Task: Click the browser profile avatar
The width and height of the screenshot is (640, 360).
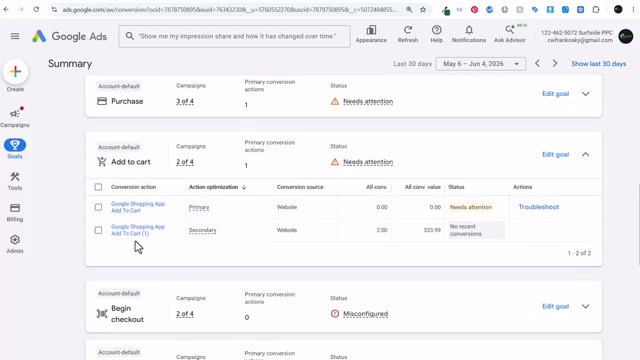Action: point(618,9)
